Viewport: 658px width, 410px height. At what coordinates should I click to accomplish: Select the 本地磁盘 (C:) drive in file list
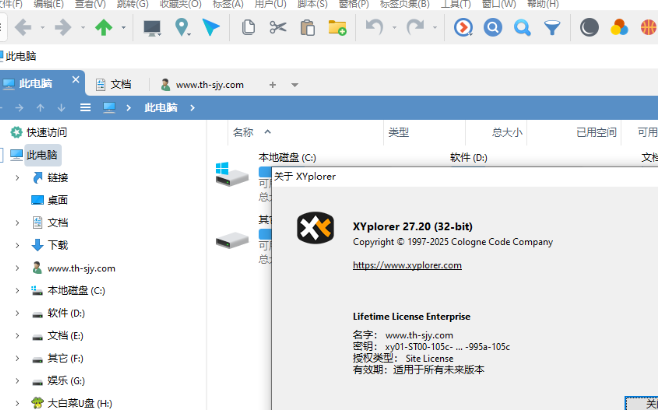(287, 158)
